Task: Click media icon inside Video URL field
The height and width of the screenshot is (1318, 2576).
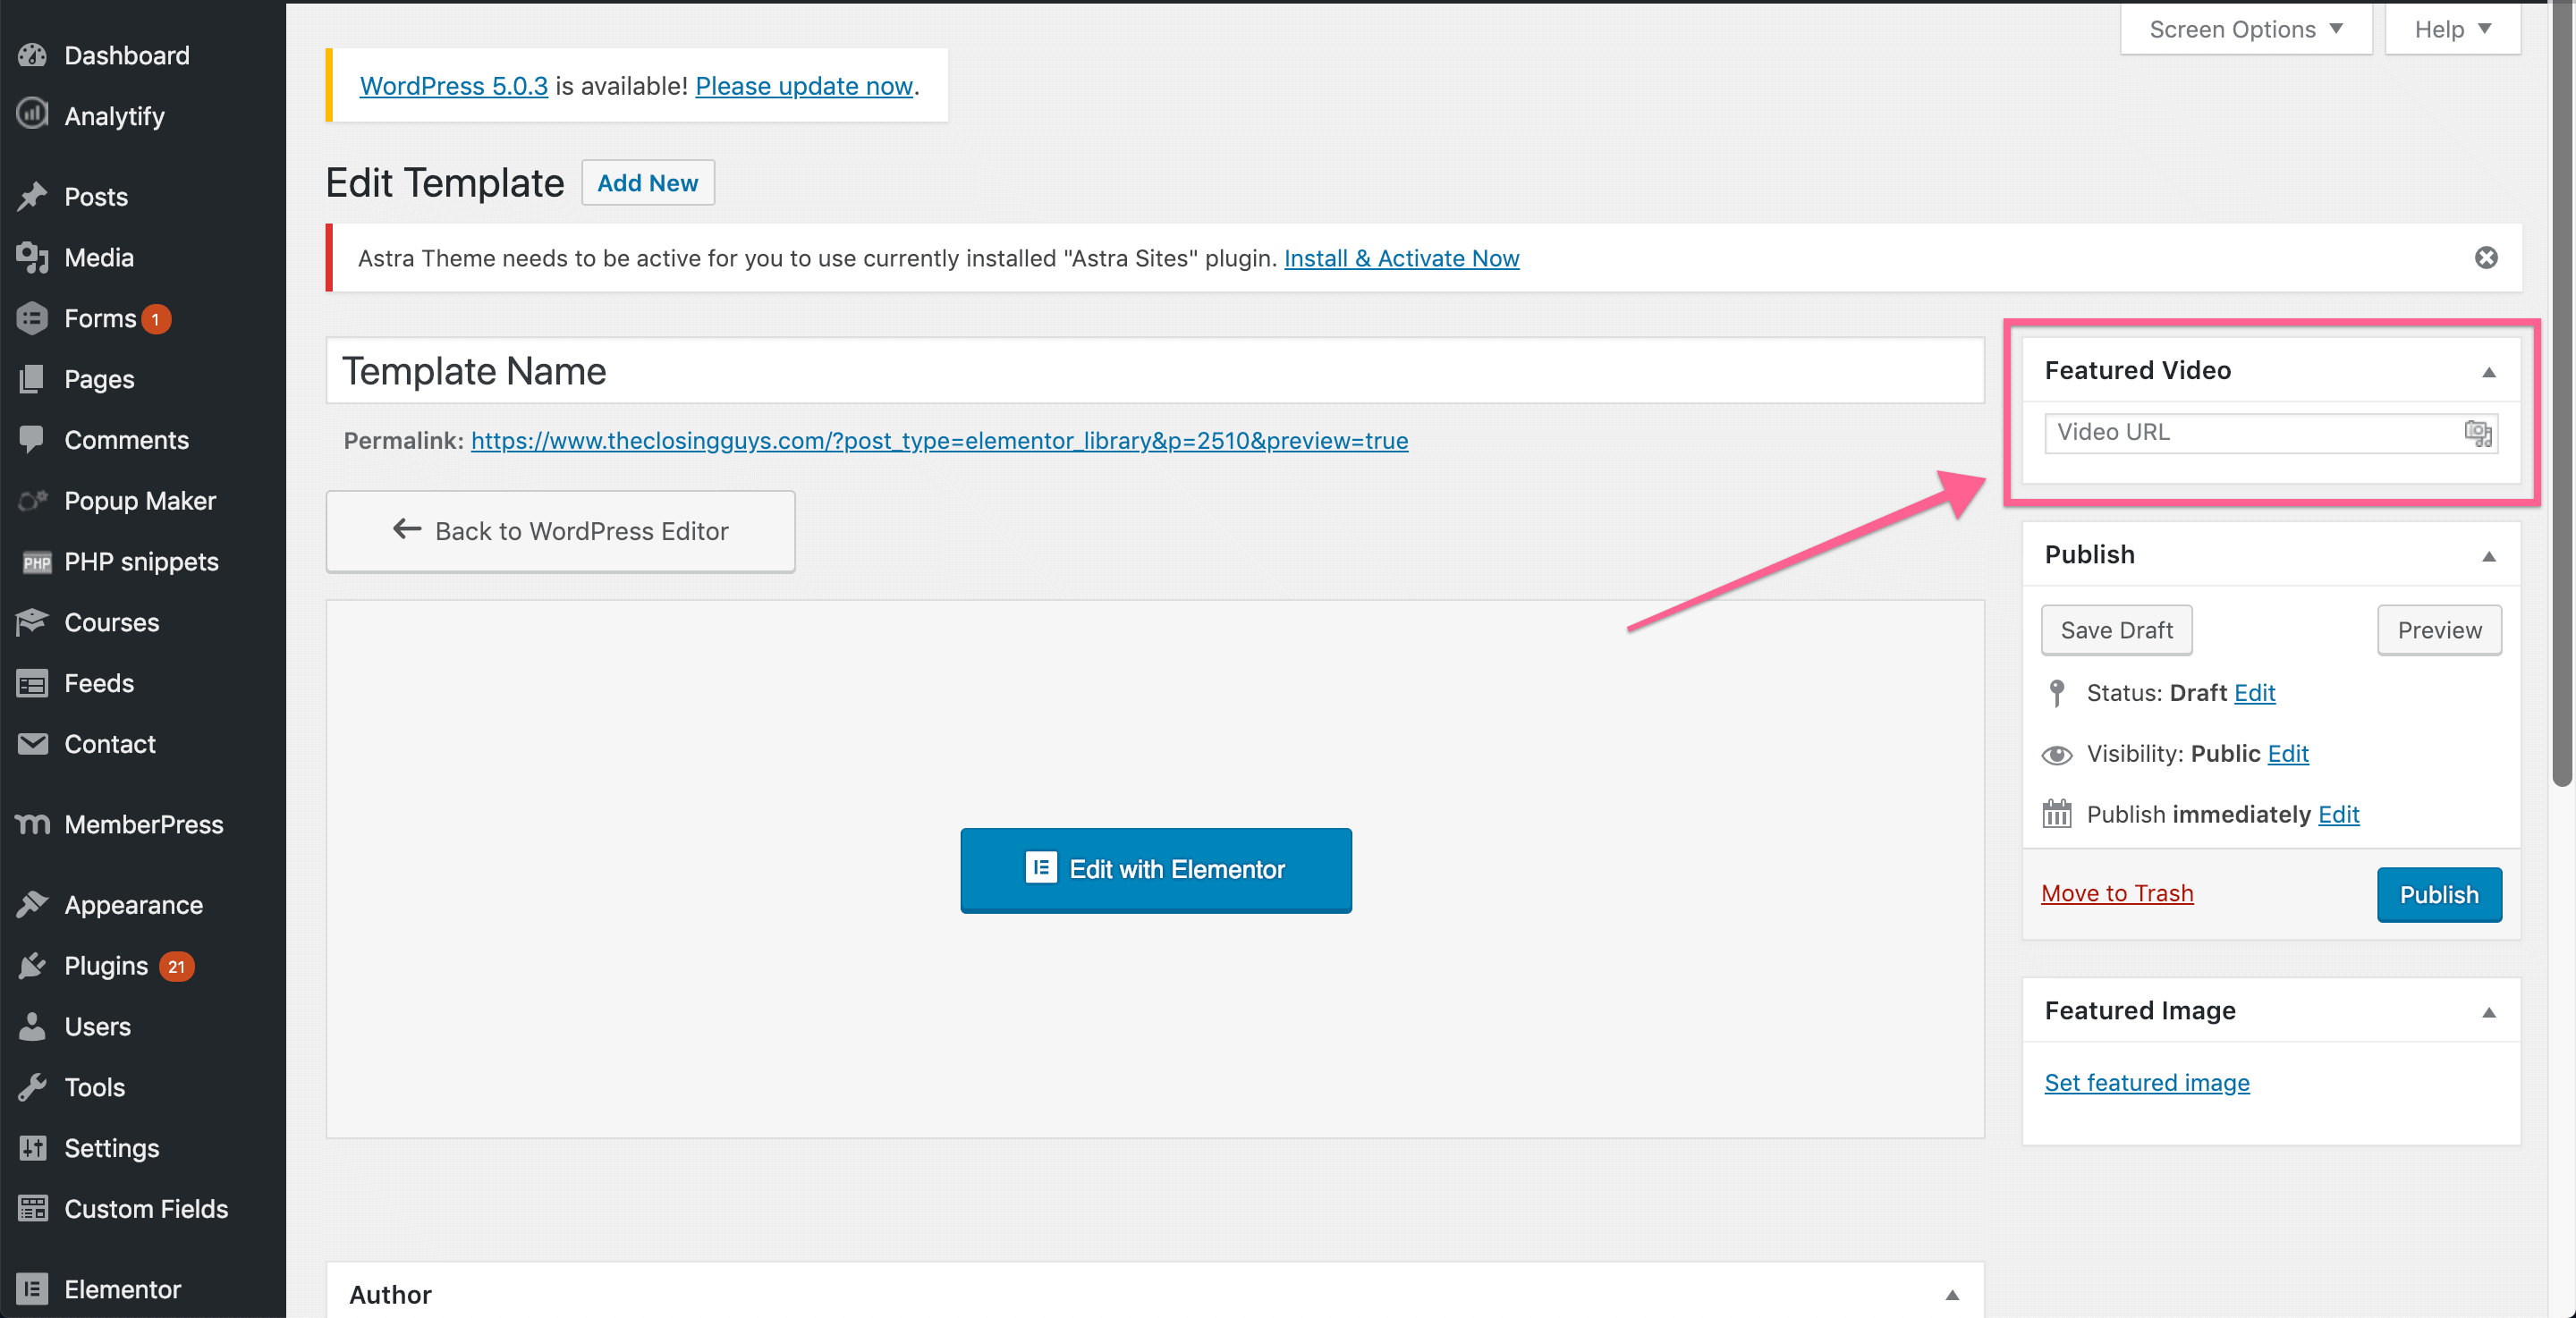Action: 2477,432
